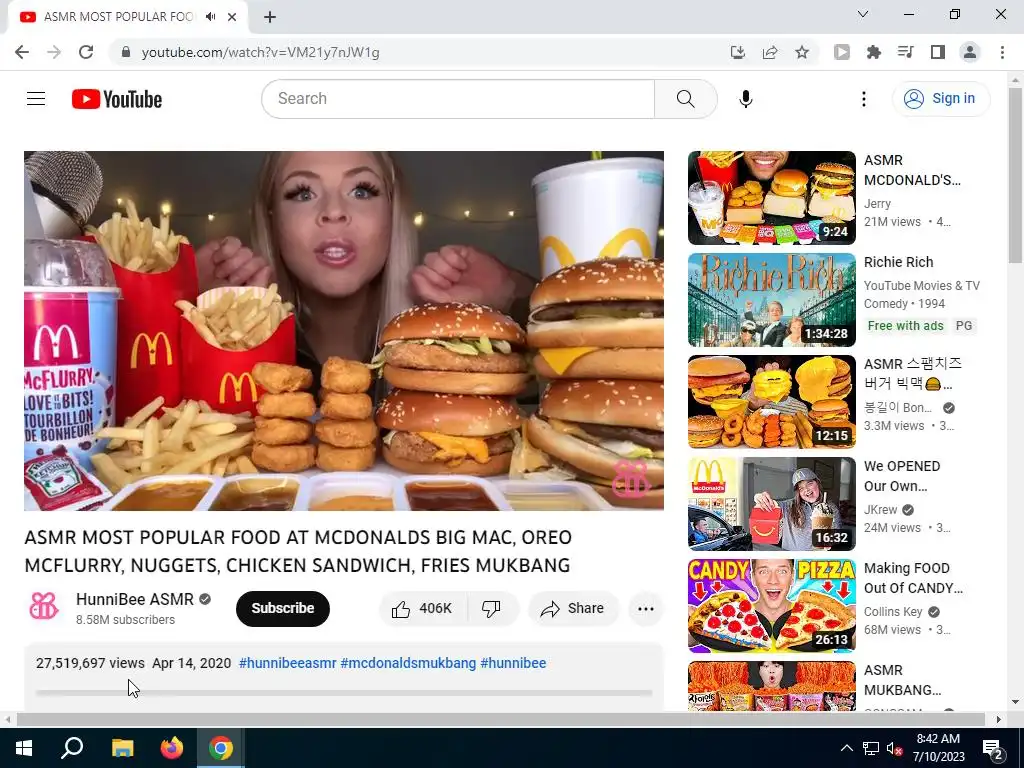Open the YouTube hamburger guide menu
The width and height of the screenshot is (1024, 768).
(36, 99)
